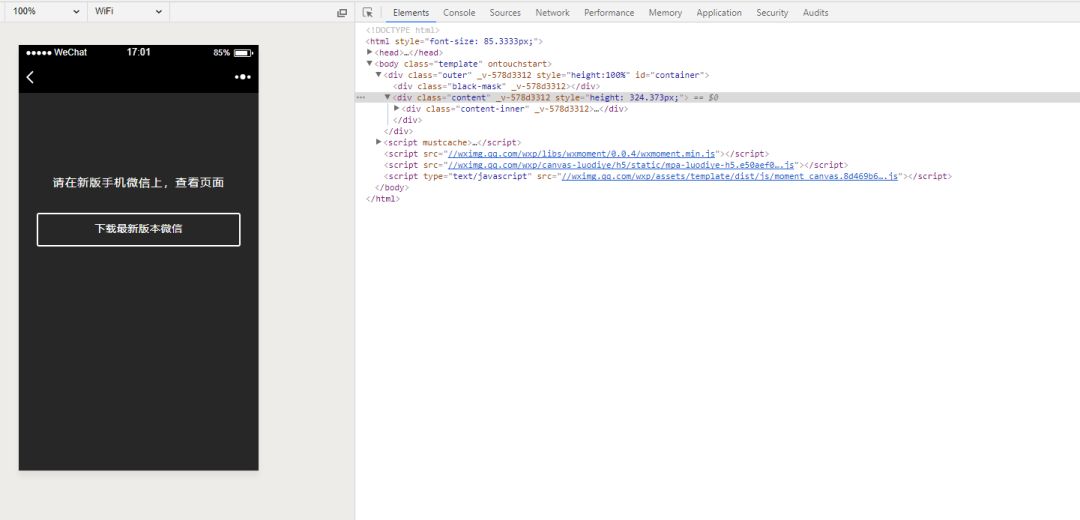Image resolution: width=1080 pixels, height=520 pixels.
Task: Click the ellipsis beside the selected content row
Action: click(x=360, y=98)
